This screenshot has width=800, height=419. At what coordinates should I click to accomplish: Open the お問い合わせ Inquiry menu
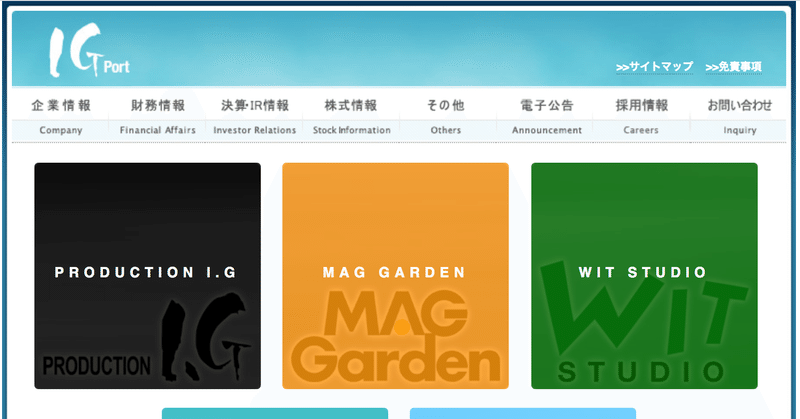[x=739, y=116]
